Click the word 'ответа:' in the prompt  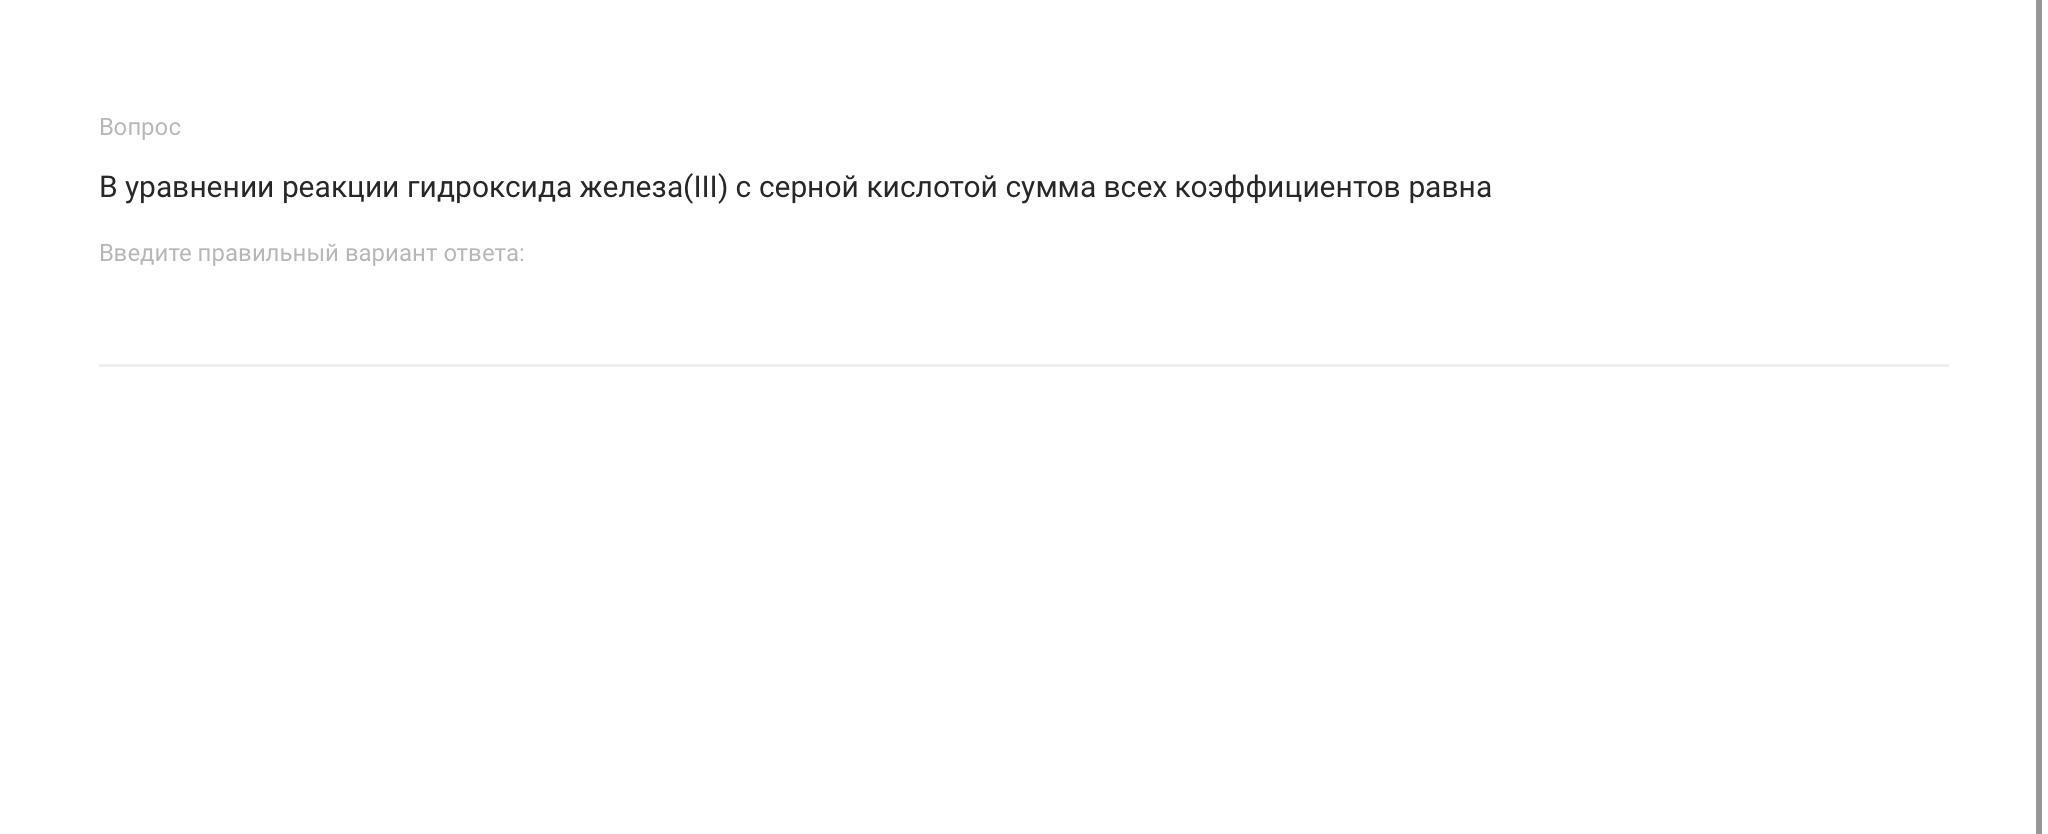(x=484, y=253)
